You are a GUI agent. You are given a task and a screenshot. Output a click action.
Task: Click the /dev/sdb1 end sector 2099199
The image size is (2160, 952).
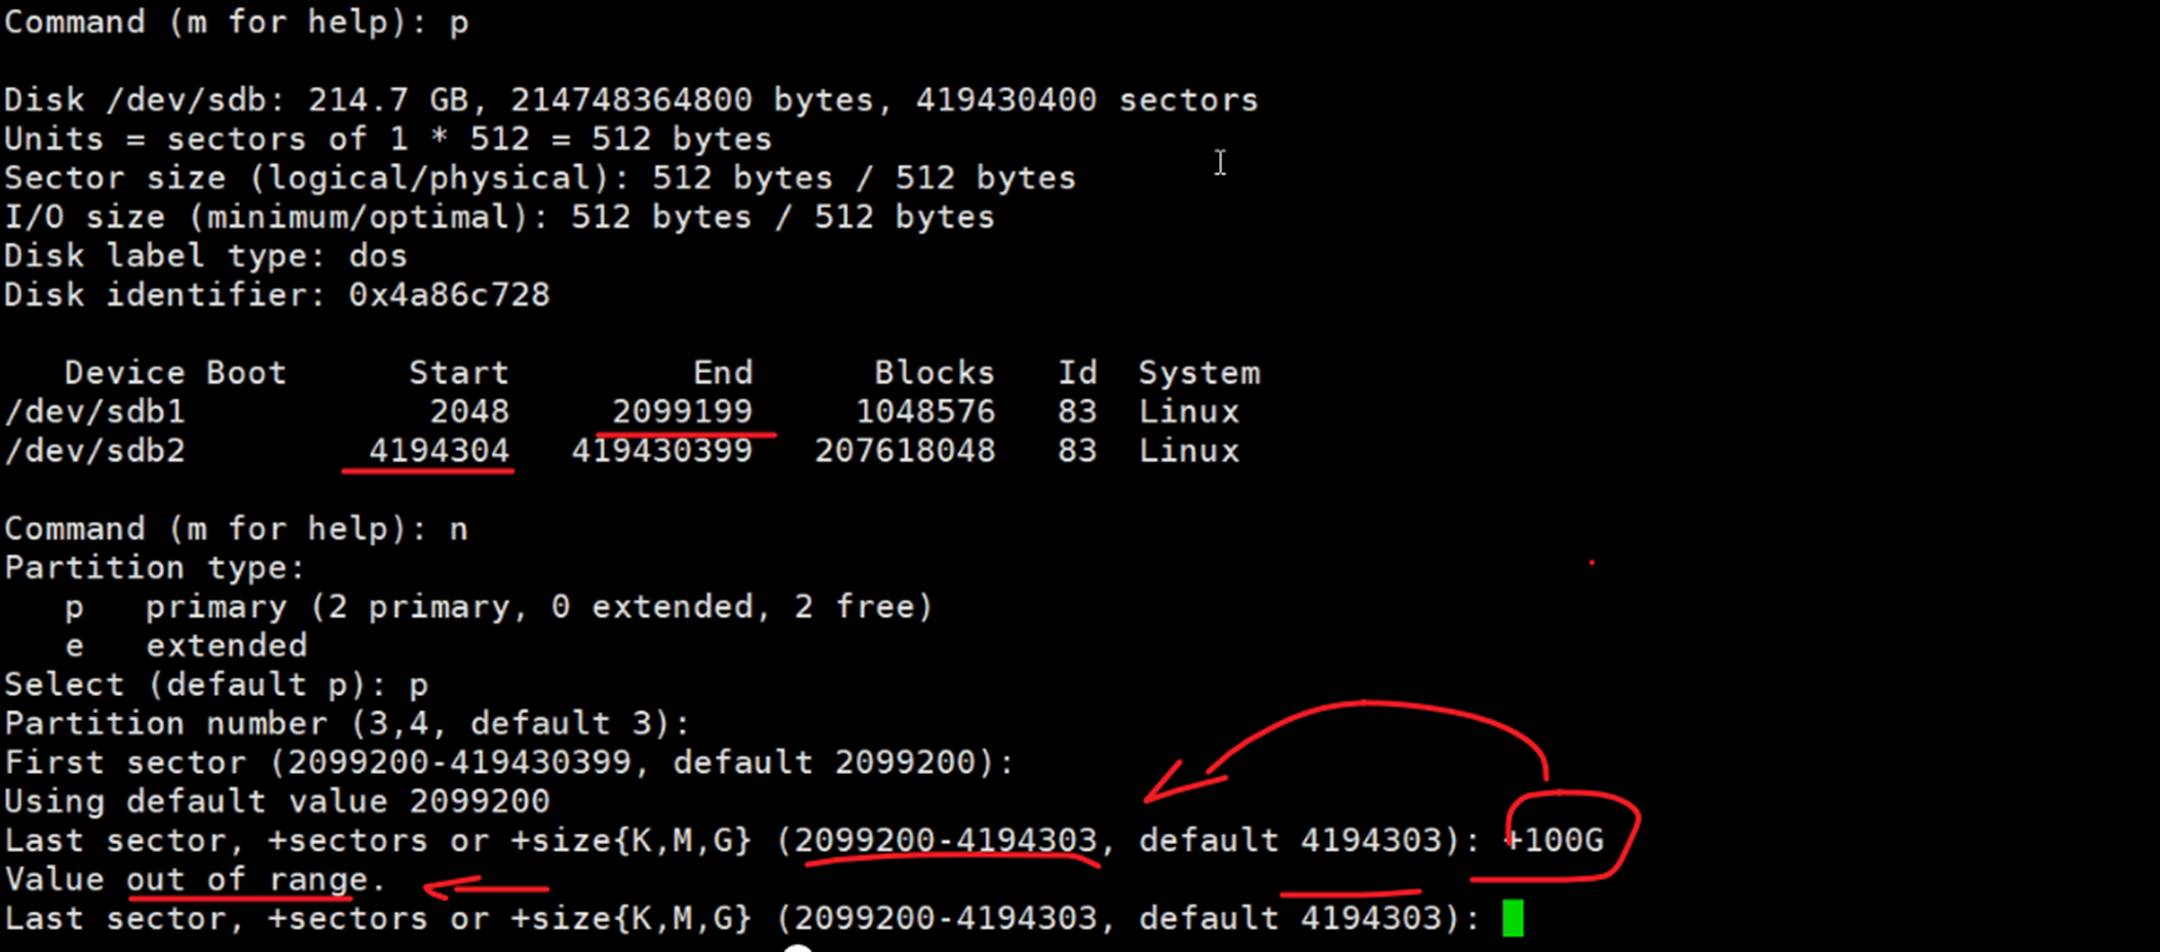(682, 412)
